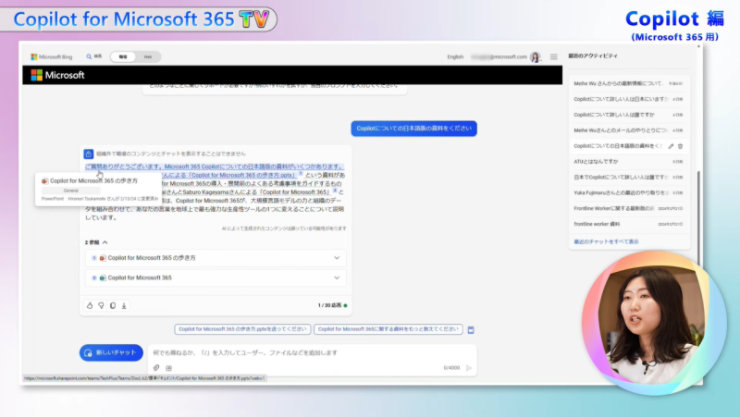Click file icon of 'Copilot for Microsoft 365' reference
The height and width of the screenshot is (417, 740).
point(102,278)
